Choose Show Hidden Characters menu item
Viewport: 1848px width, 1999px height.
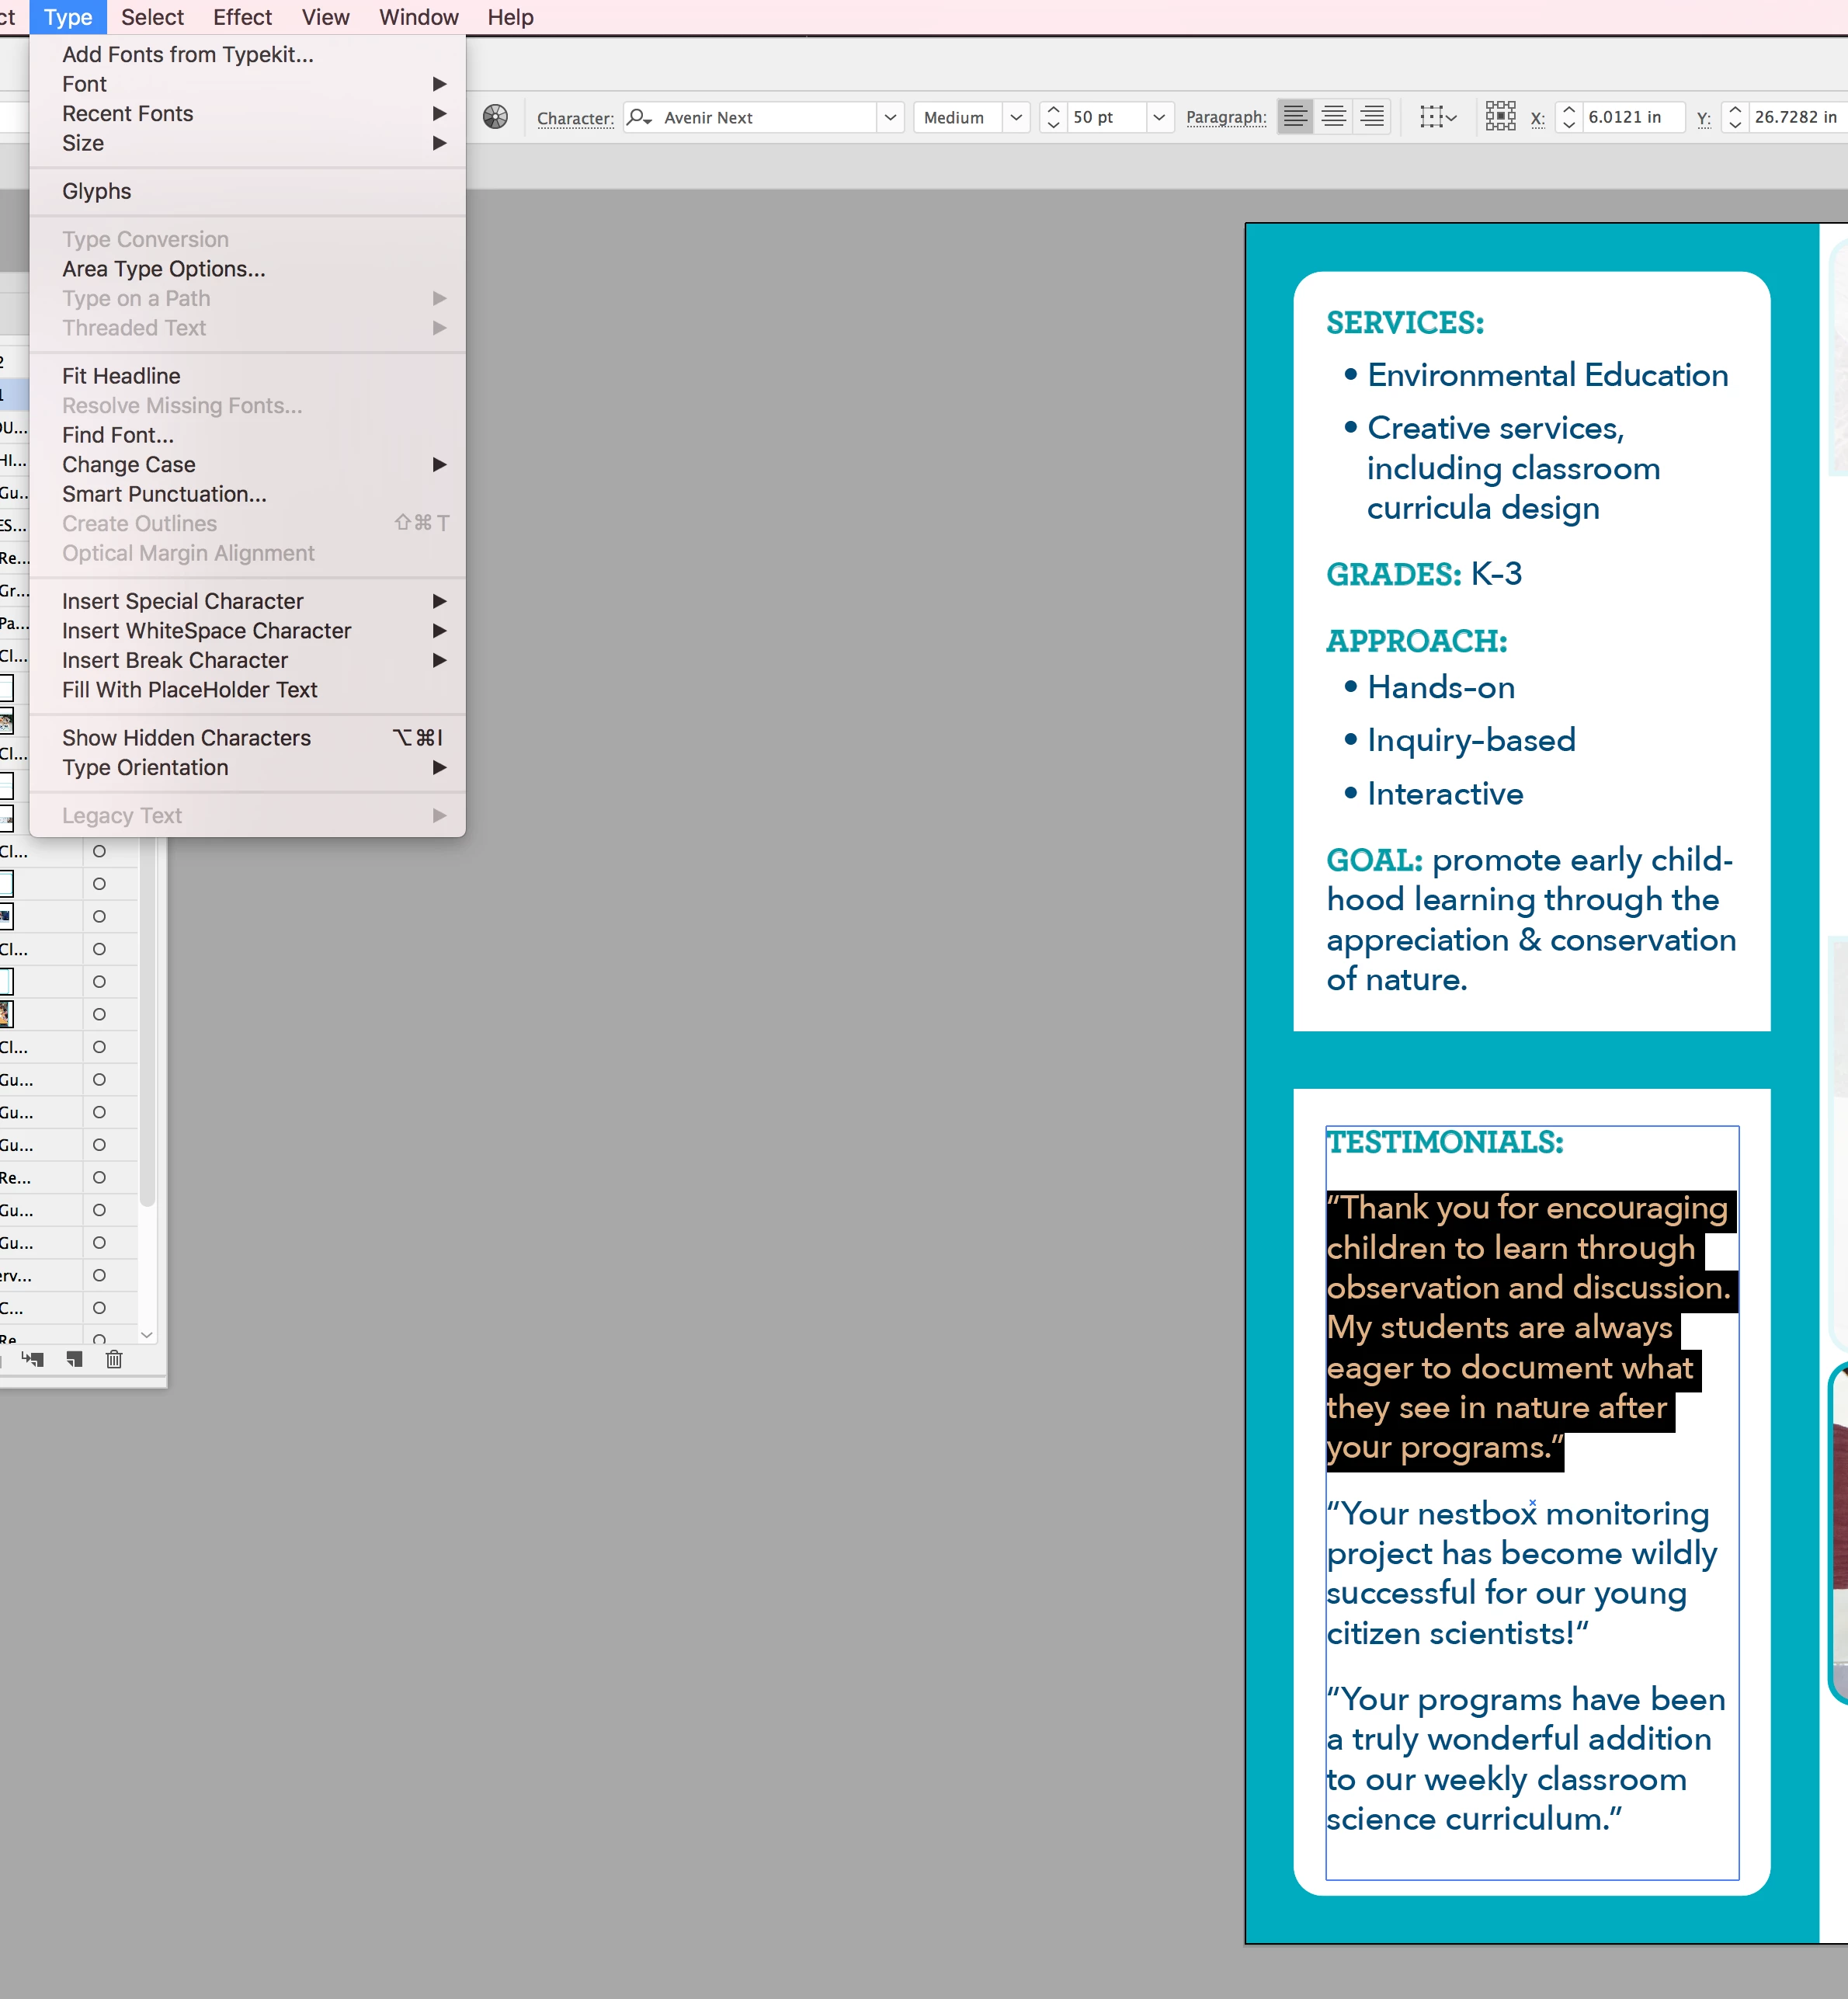pos(187,738)
